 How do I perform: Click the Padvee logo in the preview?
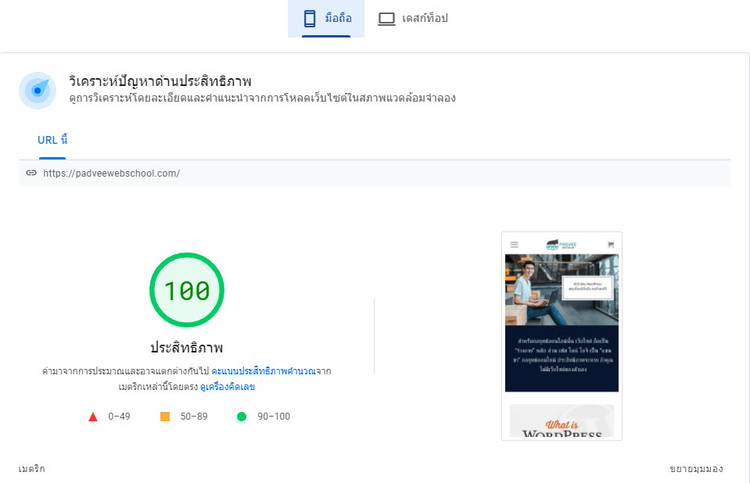[561, 244]
